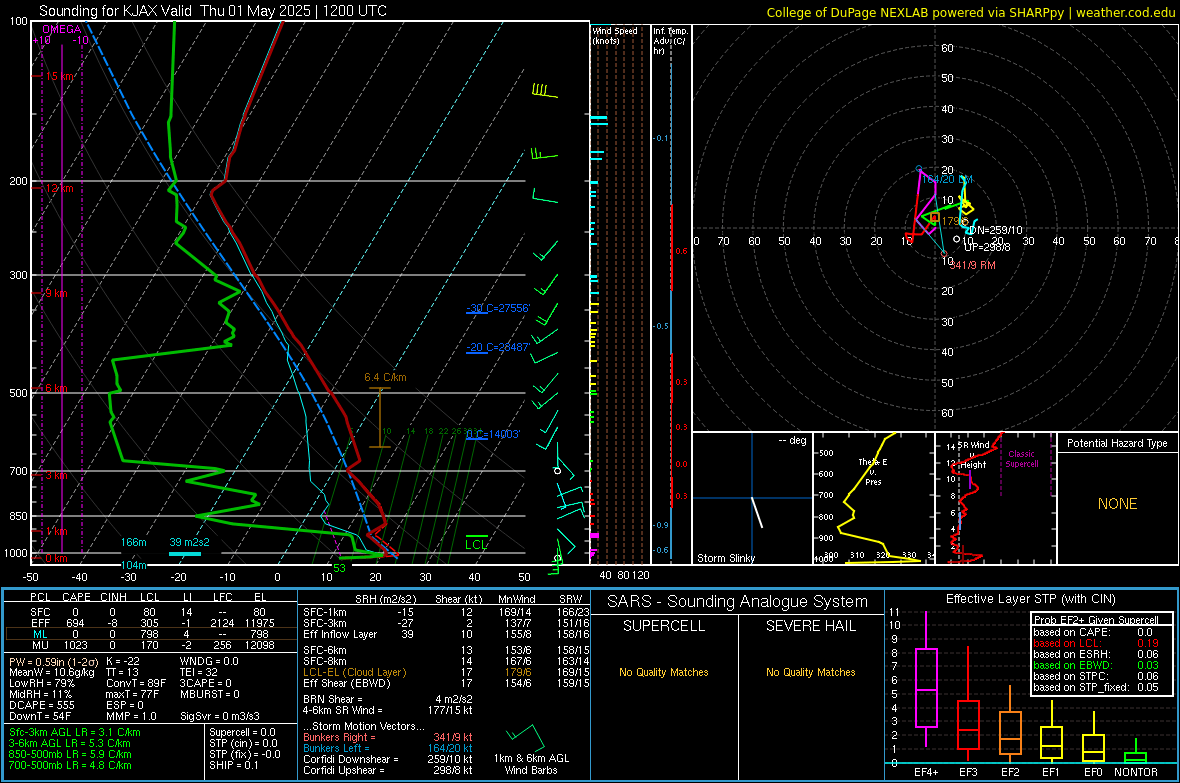Click the EFF EL value '11975'
This screenshot has width=1180, height=783.
click(x=259, y=623)
